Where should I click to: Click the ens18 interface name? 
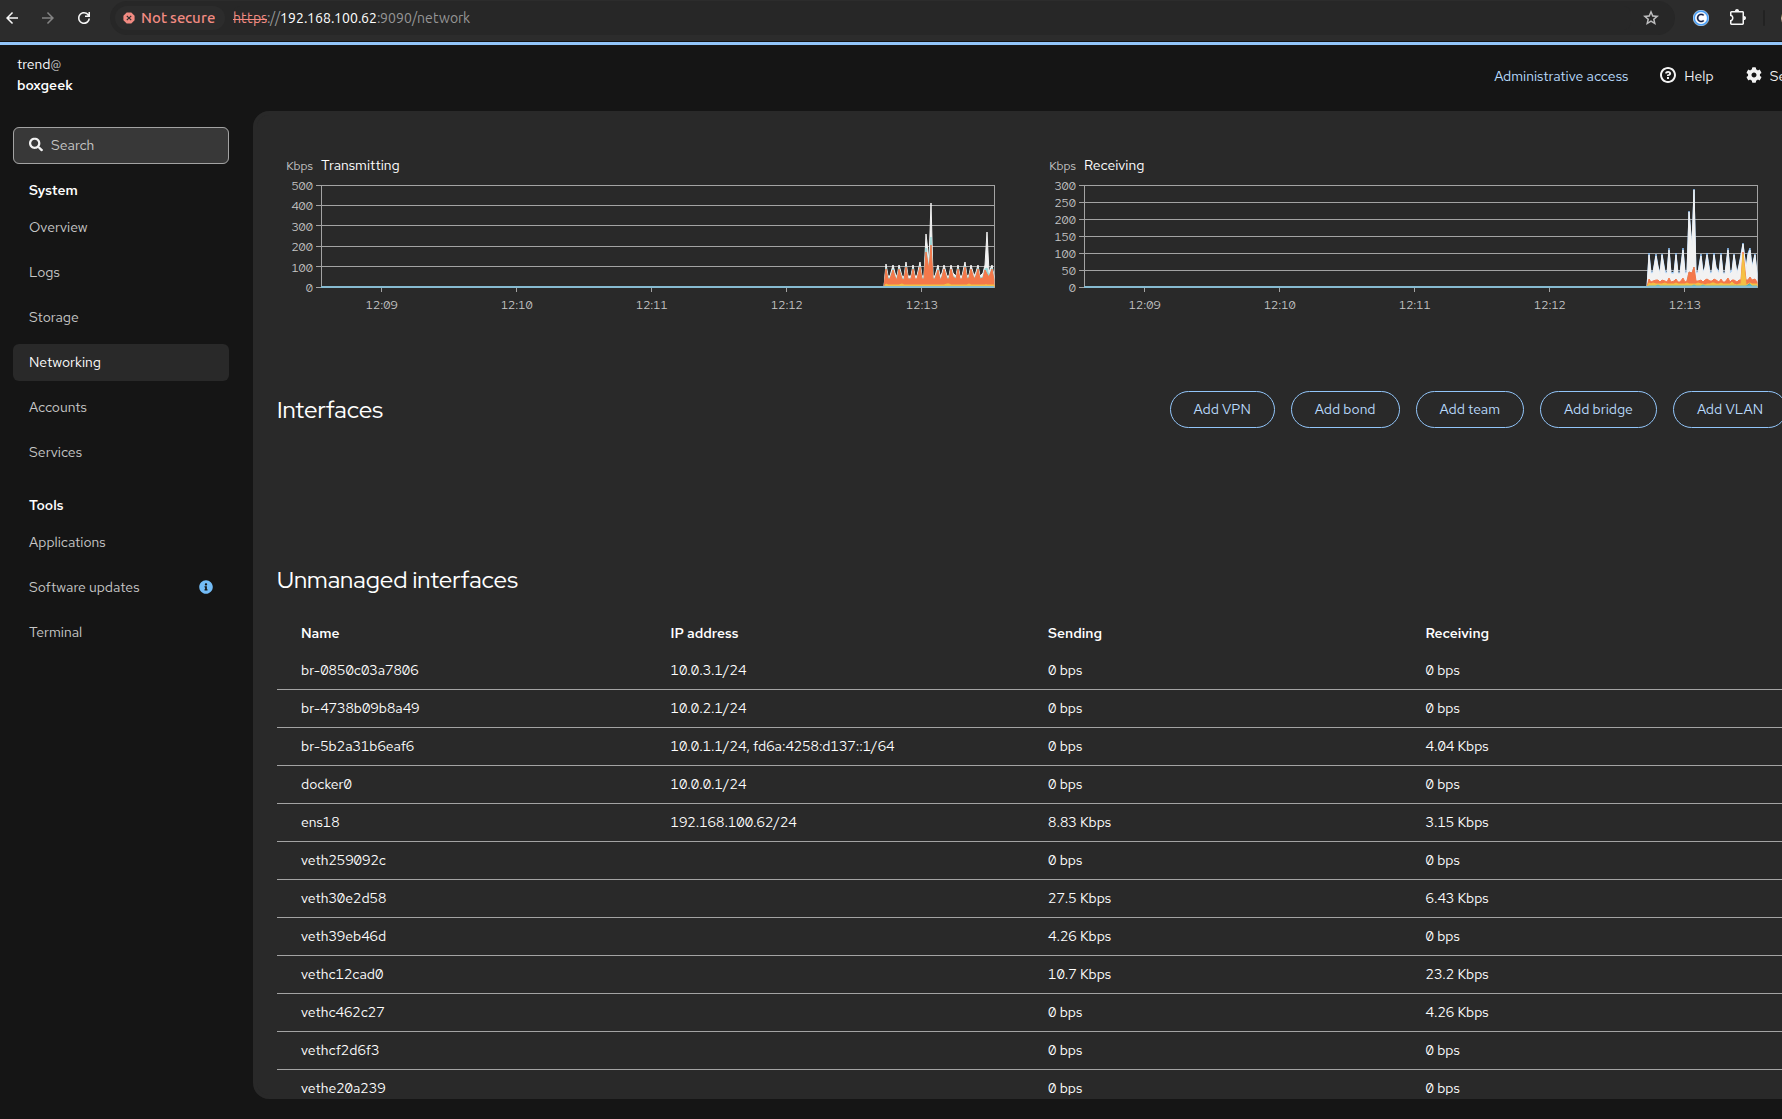click(320, 822)
